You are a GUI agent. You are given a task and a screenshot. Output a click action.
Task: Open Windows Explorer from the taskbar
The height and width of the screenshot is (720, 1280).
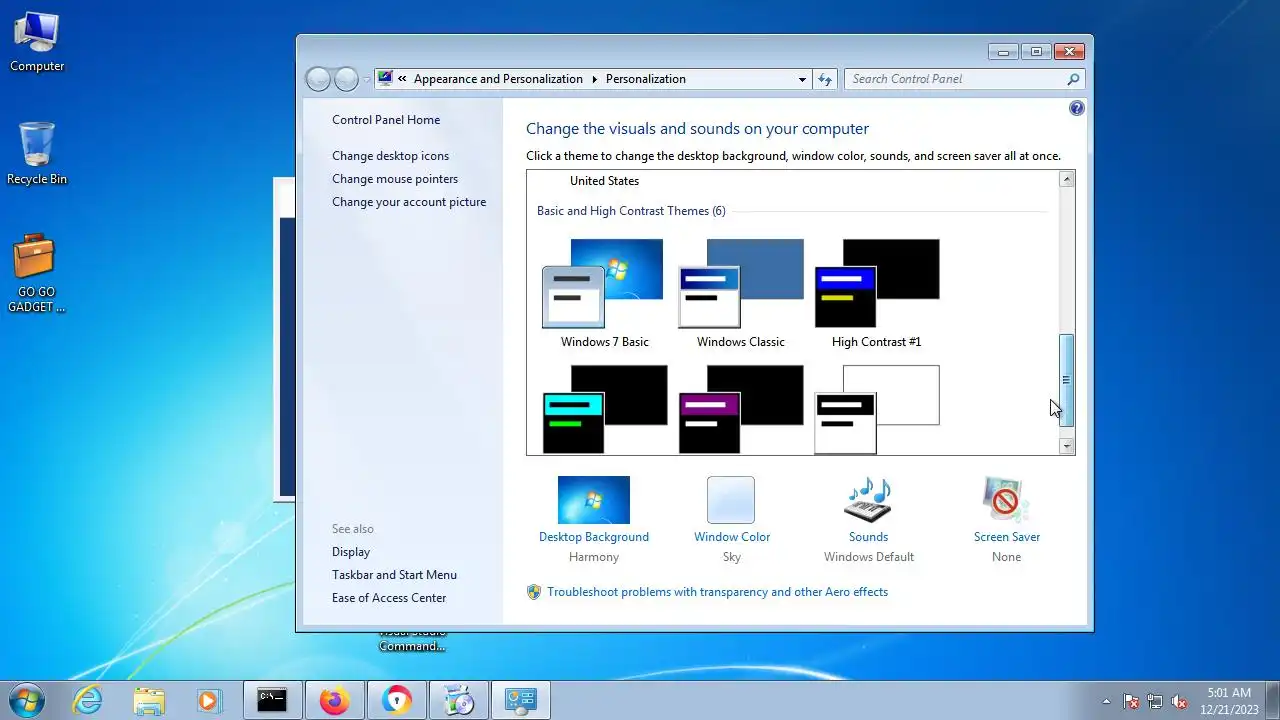(x=149, y=701)
